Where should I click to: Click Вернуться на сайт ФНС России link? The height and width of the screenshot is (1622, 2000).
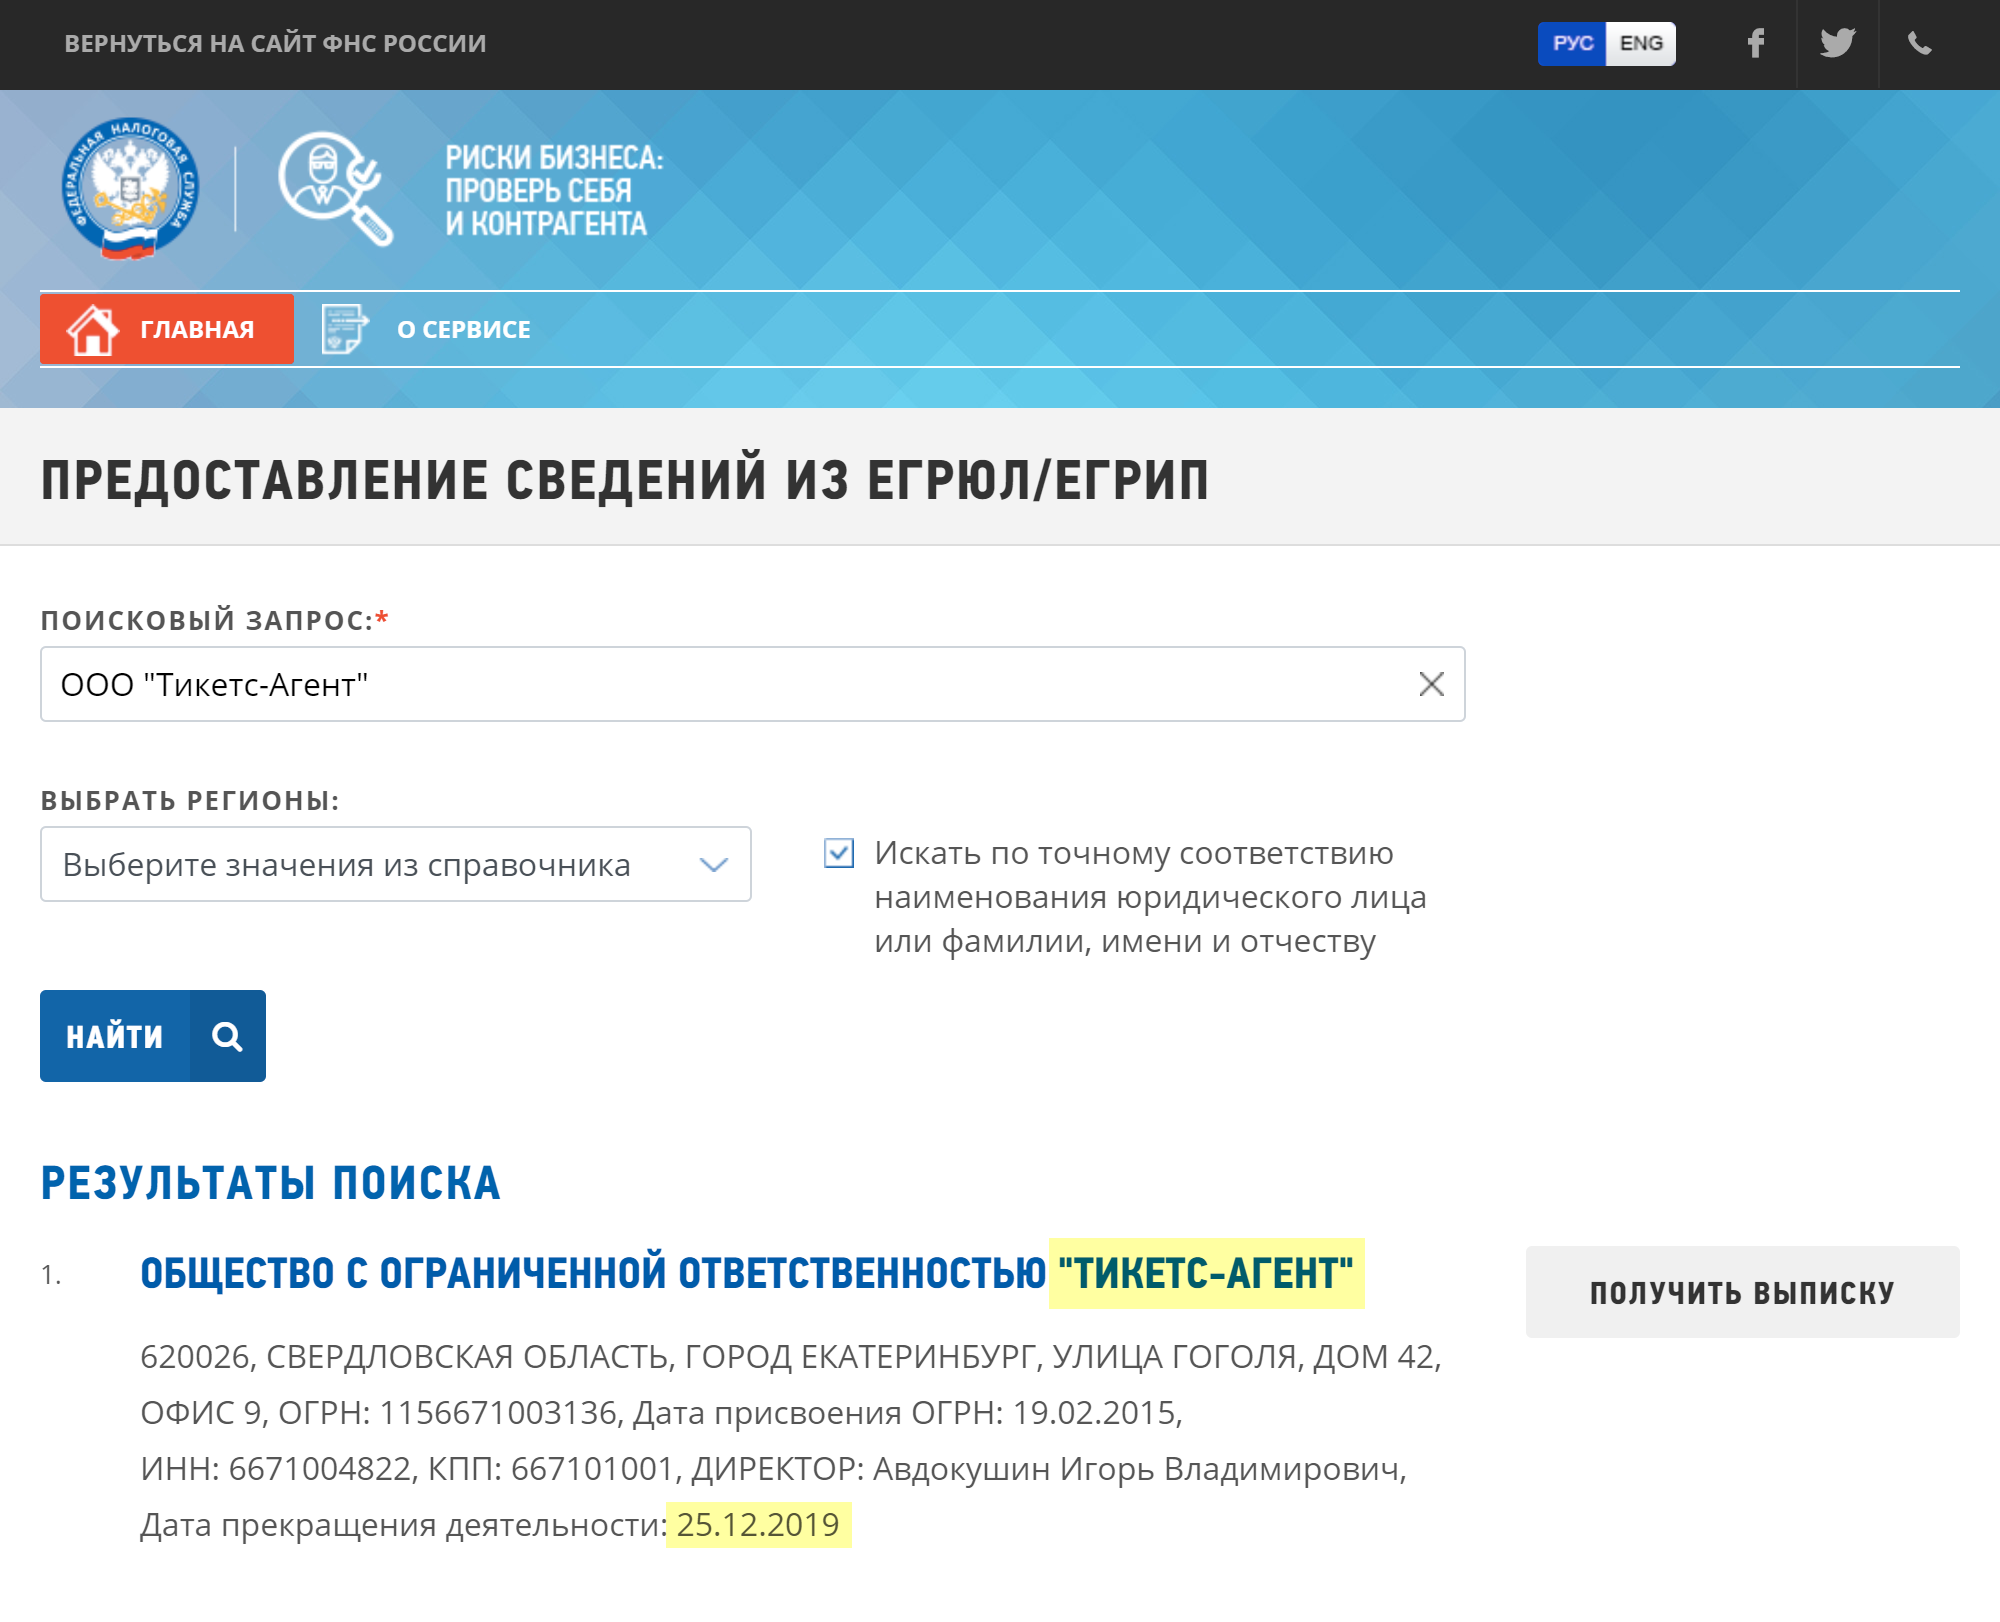point(275,43)
